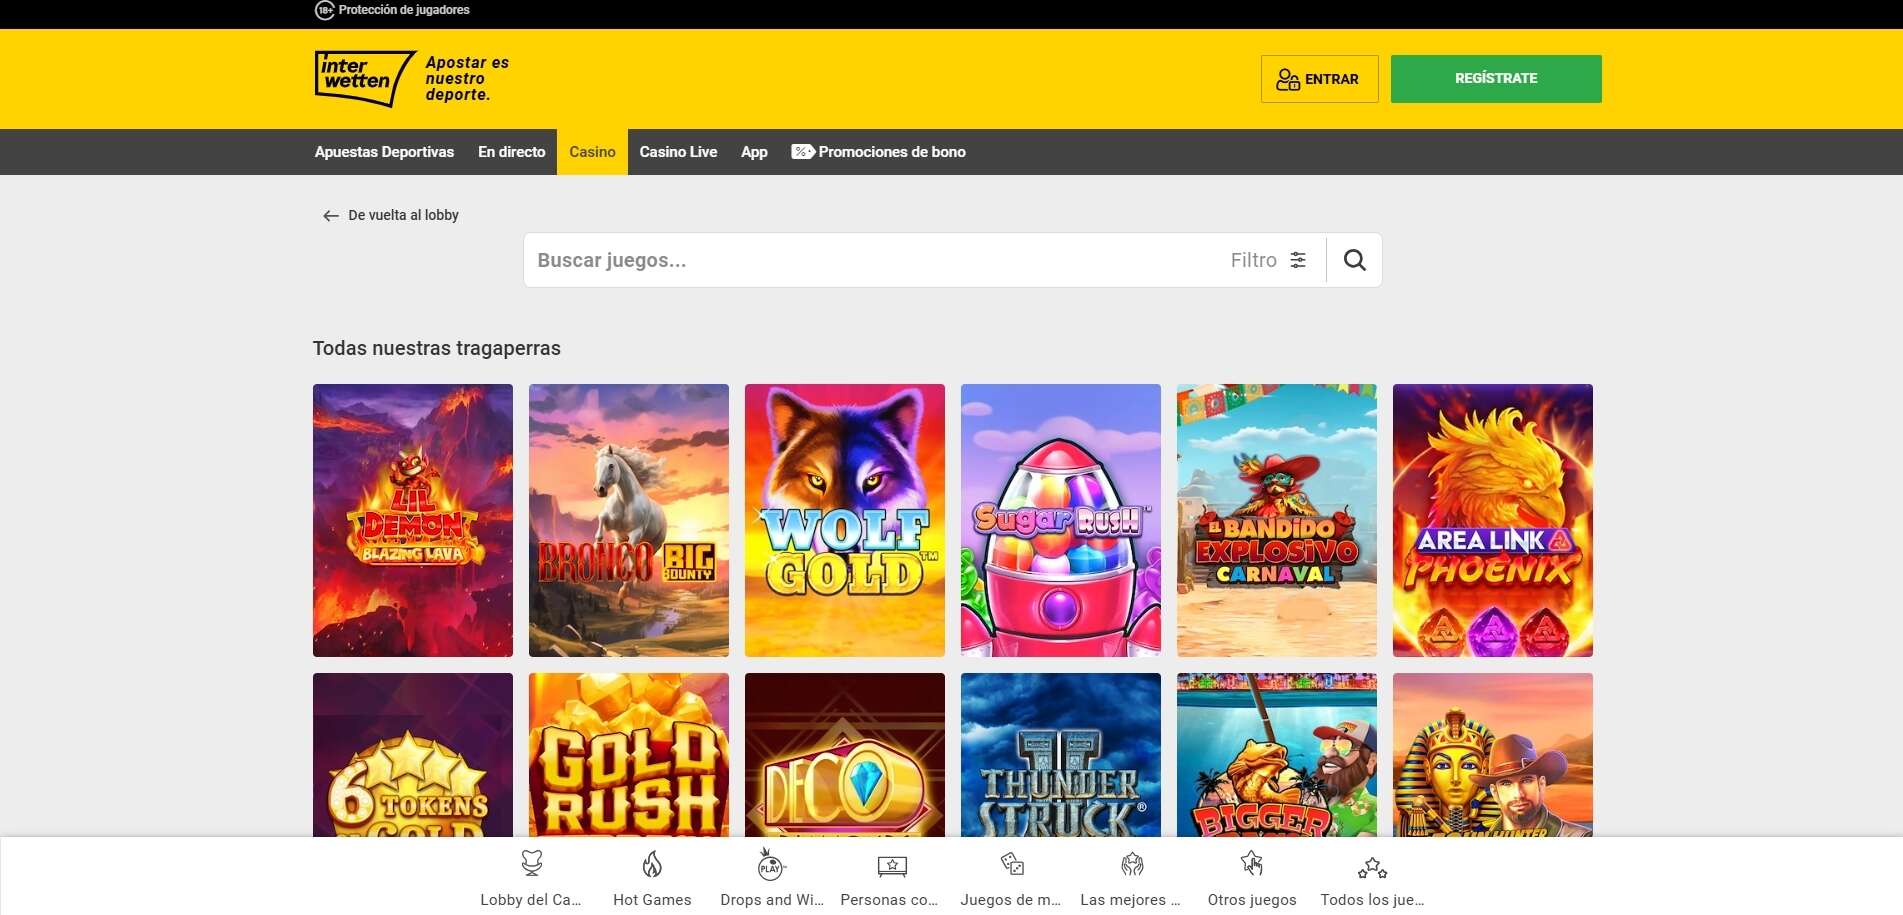Image resolution: width=1903 pixels, height=915 pixels.
Task: Open the Otros juegos icon
Action: 1252,863
